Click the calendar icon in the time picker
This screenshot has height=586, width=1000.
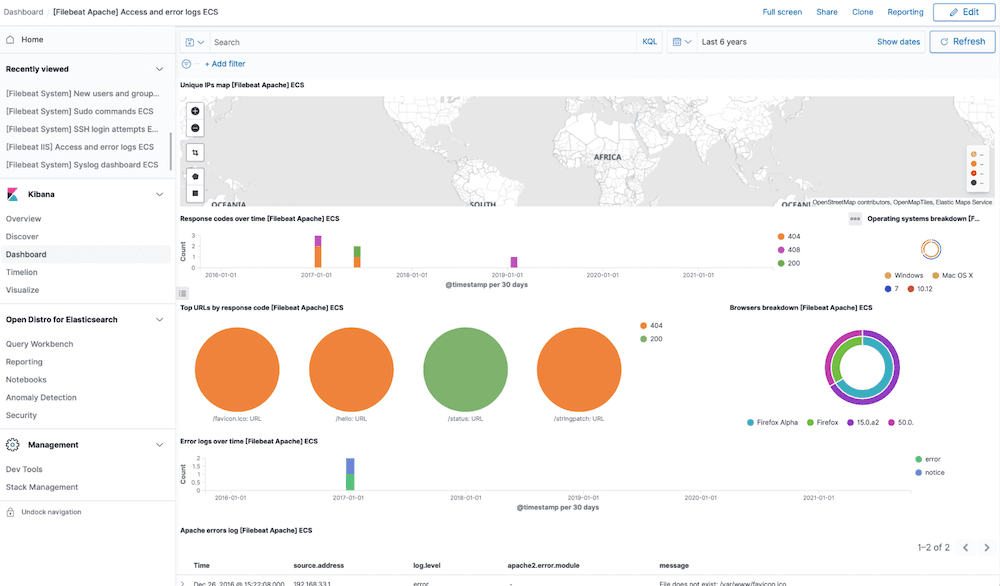(x=676, y=41)
